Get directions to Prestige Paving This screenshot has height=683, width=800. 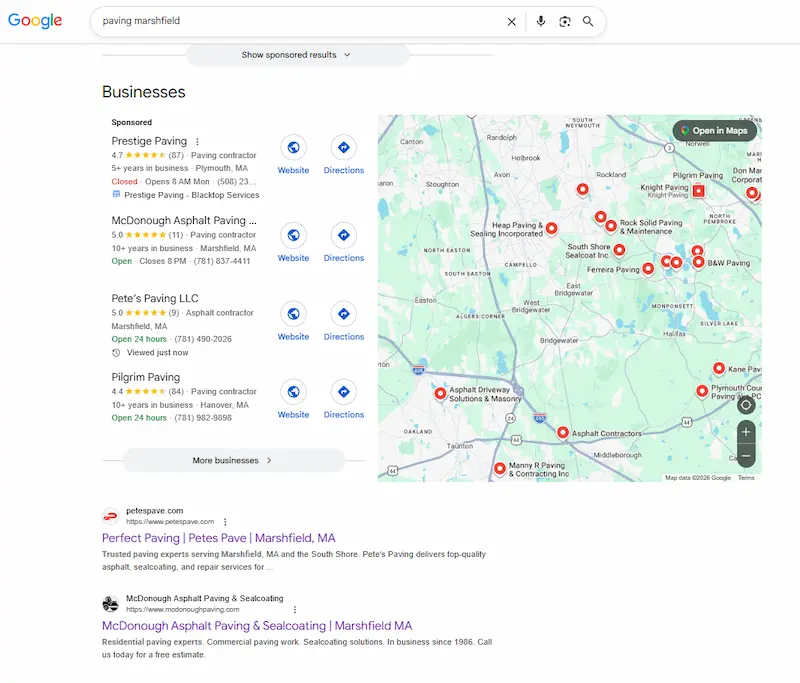[x=344, y=147]
